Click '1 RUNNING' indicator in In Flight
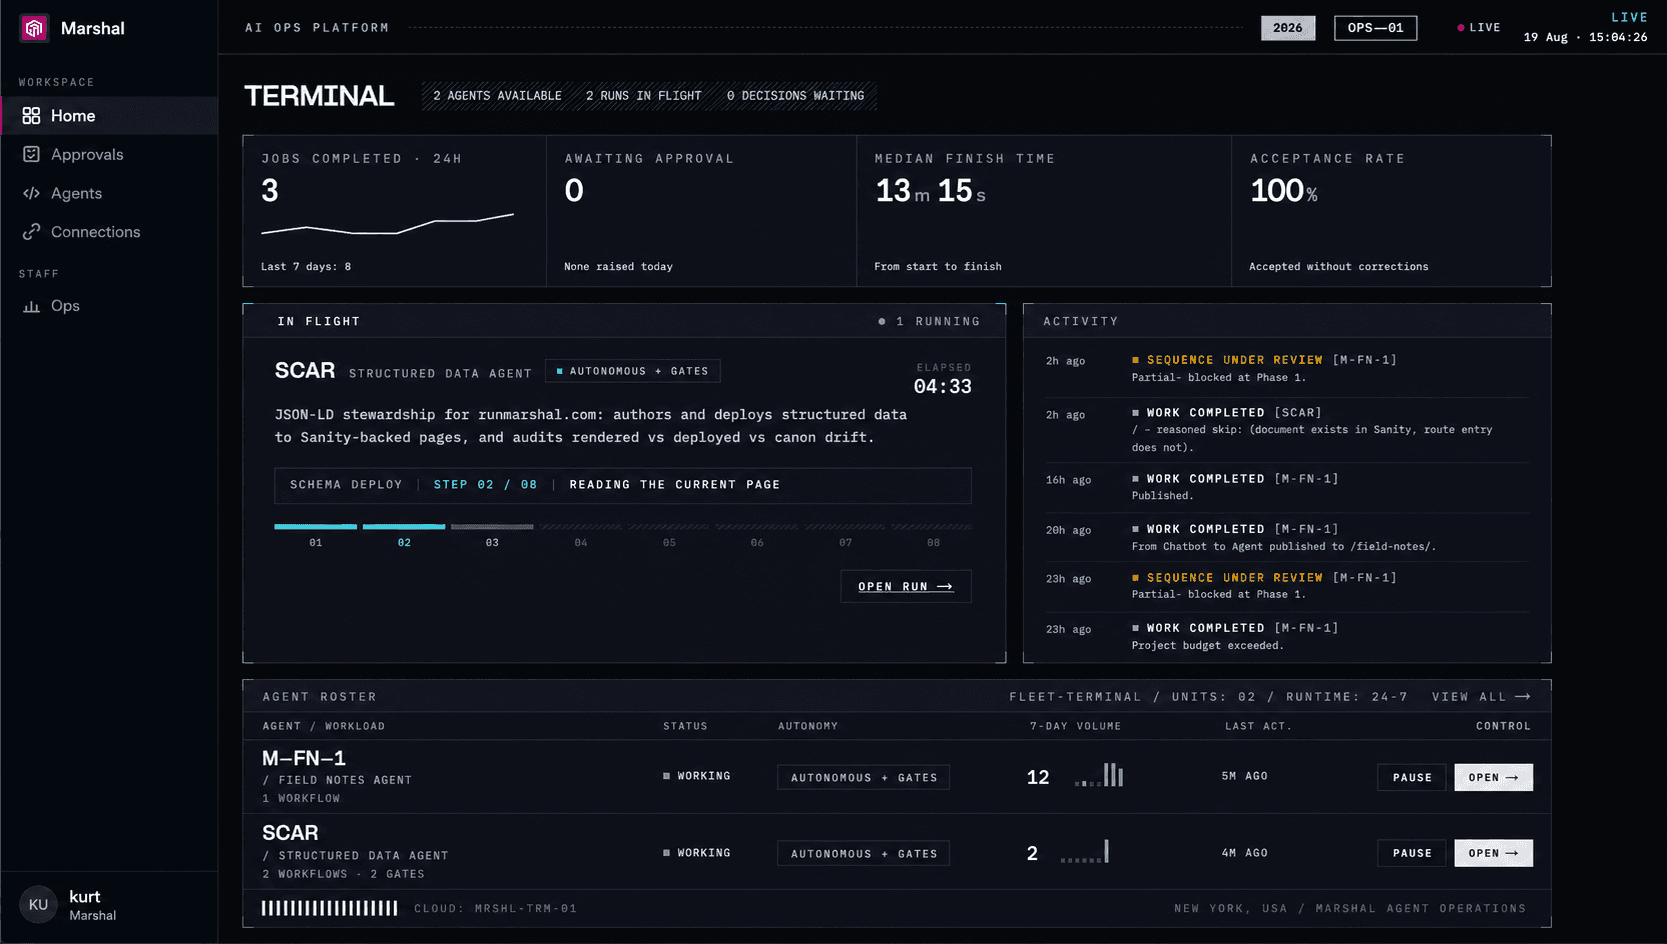Viewport: 1667px width, 944px height. [x=929, y=322]
